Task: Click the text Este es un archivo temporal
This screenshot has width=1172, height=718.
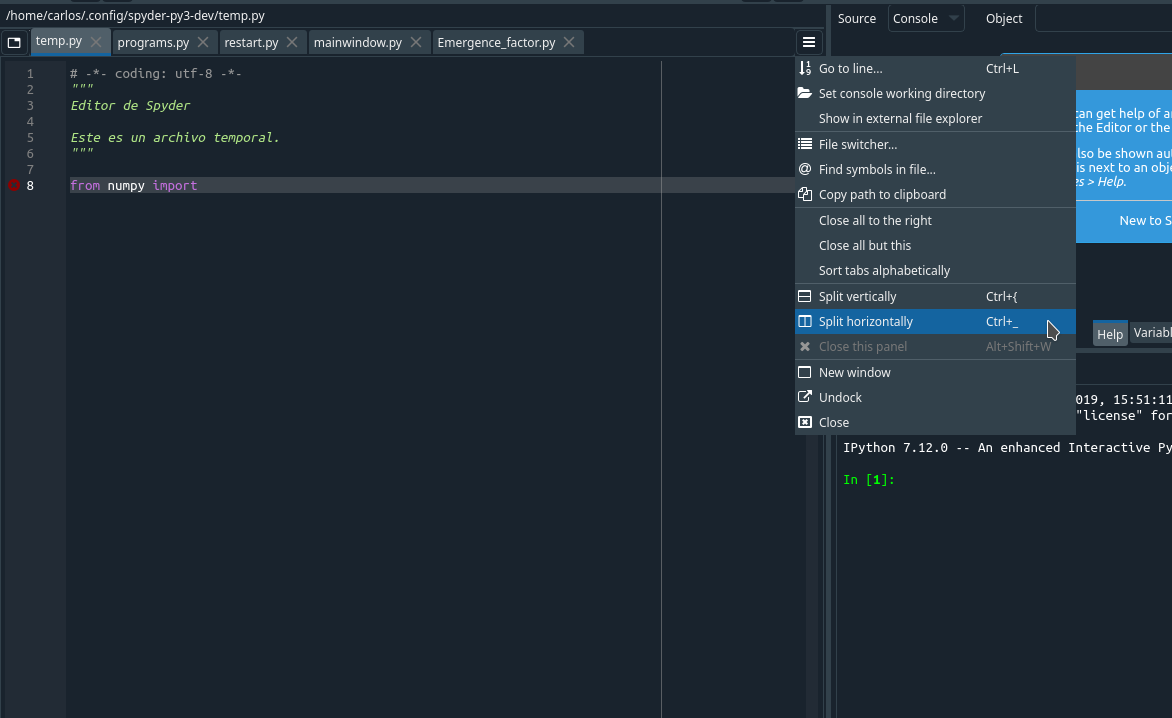Action: [175, 137]
